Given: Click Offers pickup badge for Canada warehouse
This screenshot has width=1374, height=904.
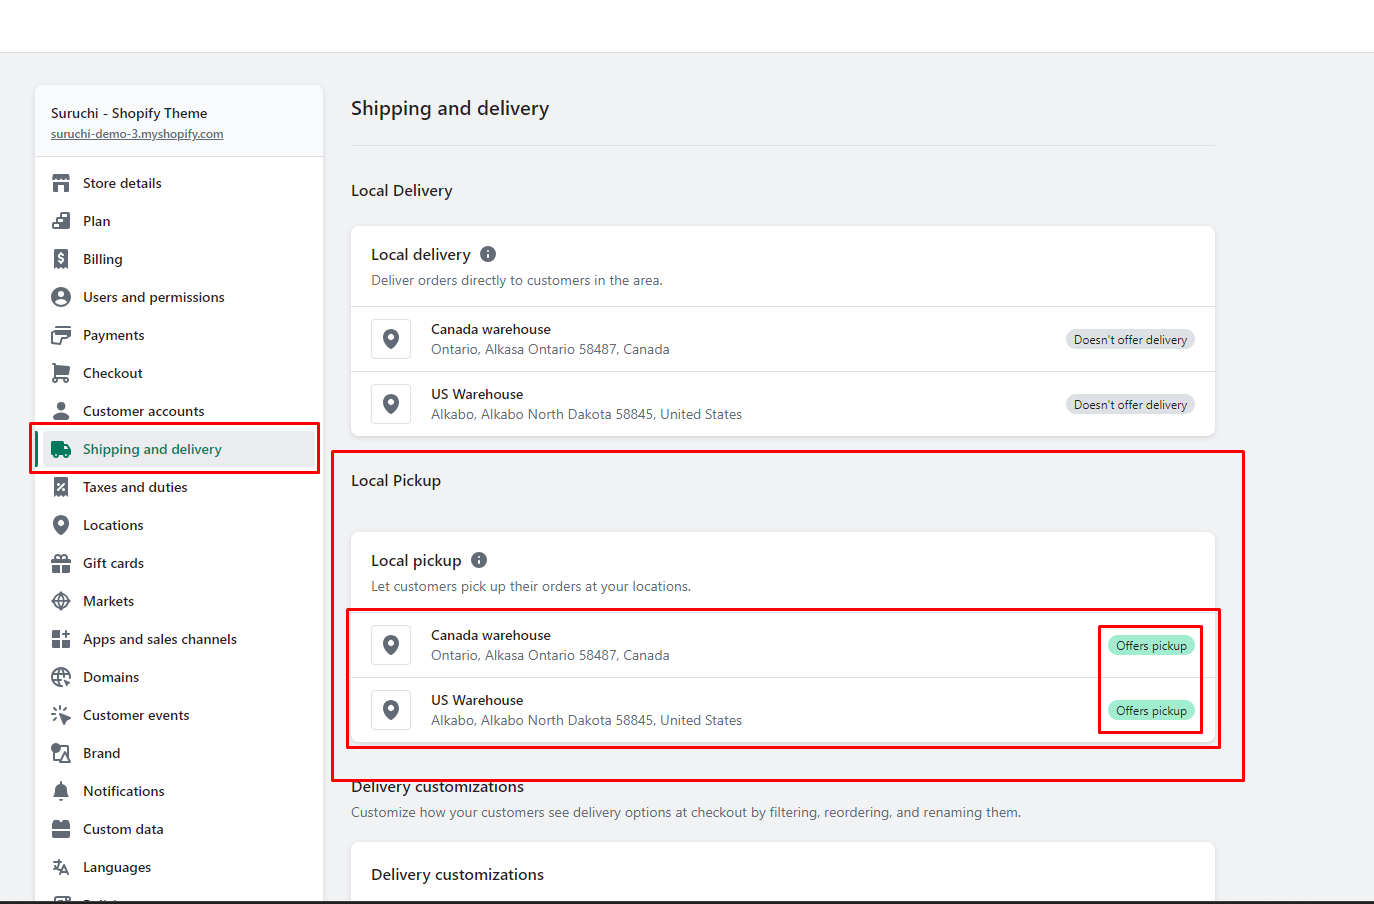Looking at the screenshot, I should point(1151,646).
